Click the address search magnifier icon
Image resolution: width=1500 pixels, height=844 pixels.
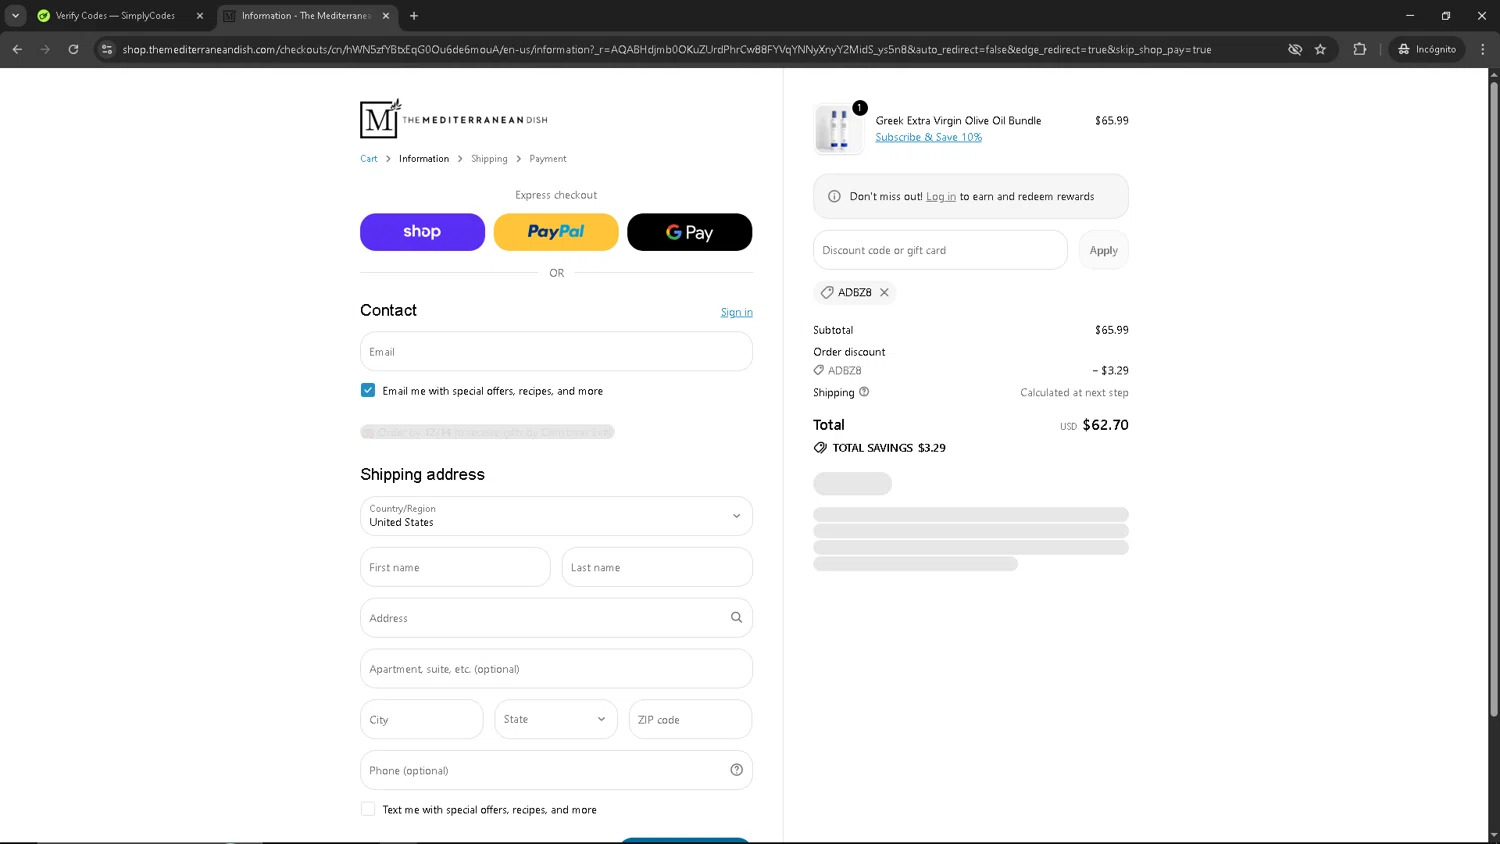click(x=736, y=618)
